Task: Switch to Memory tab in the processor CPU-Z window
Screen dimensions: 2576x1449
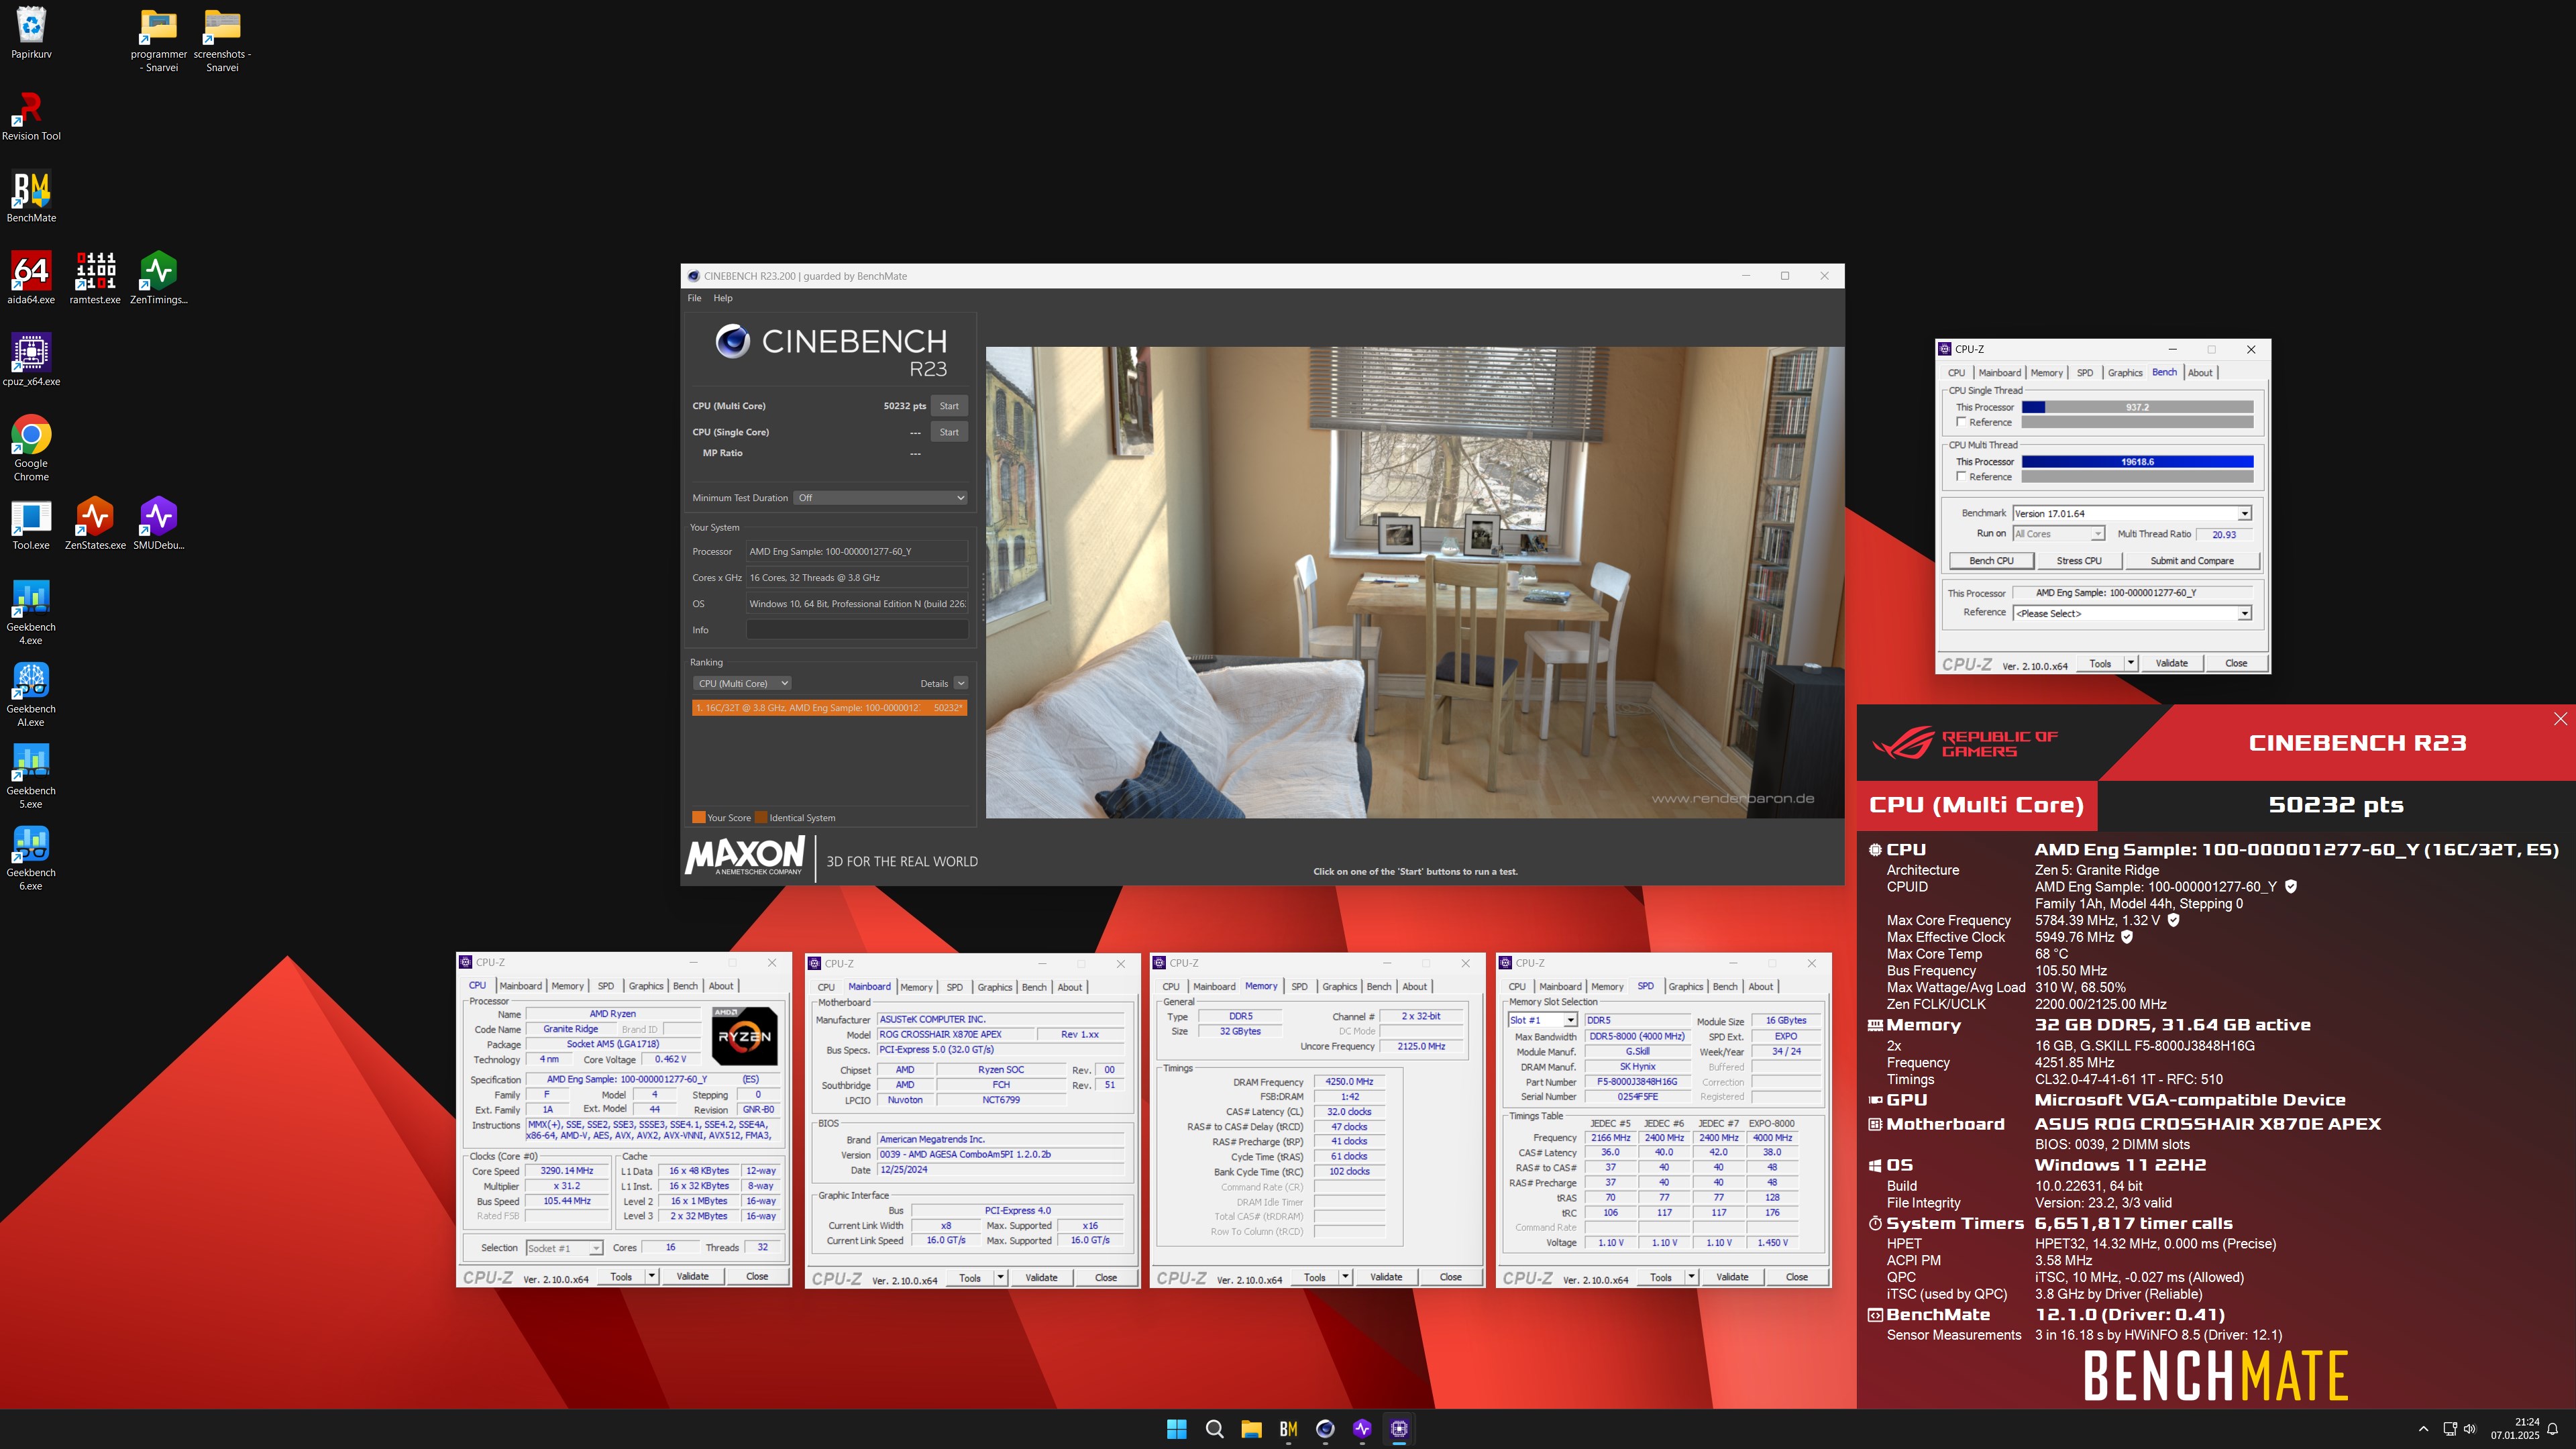Action: (x=567, y=986)
